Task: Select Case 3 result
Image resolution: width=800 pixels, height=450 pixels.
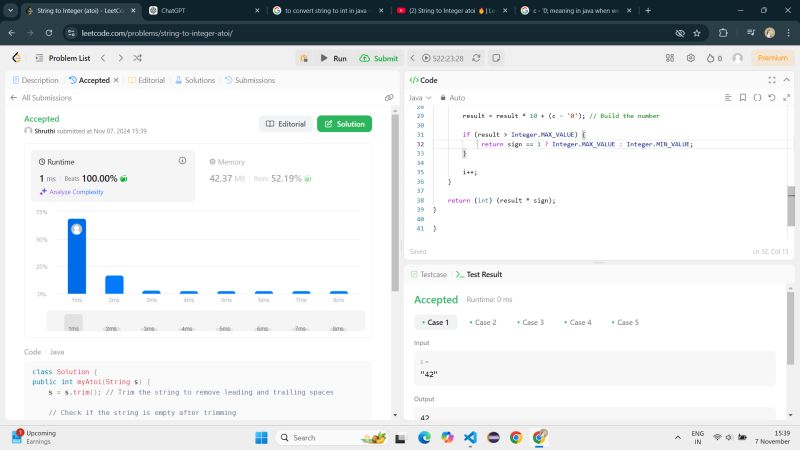Action: pyautogui.click(x=530, y=322)
